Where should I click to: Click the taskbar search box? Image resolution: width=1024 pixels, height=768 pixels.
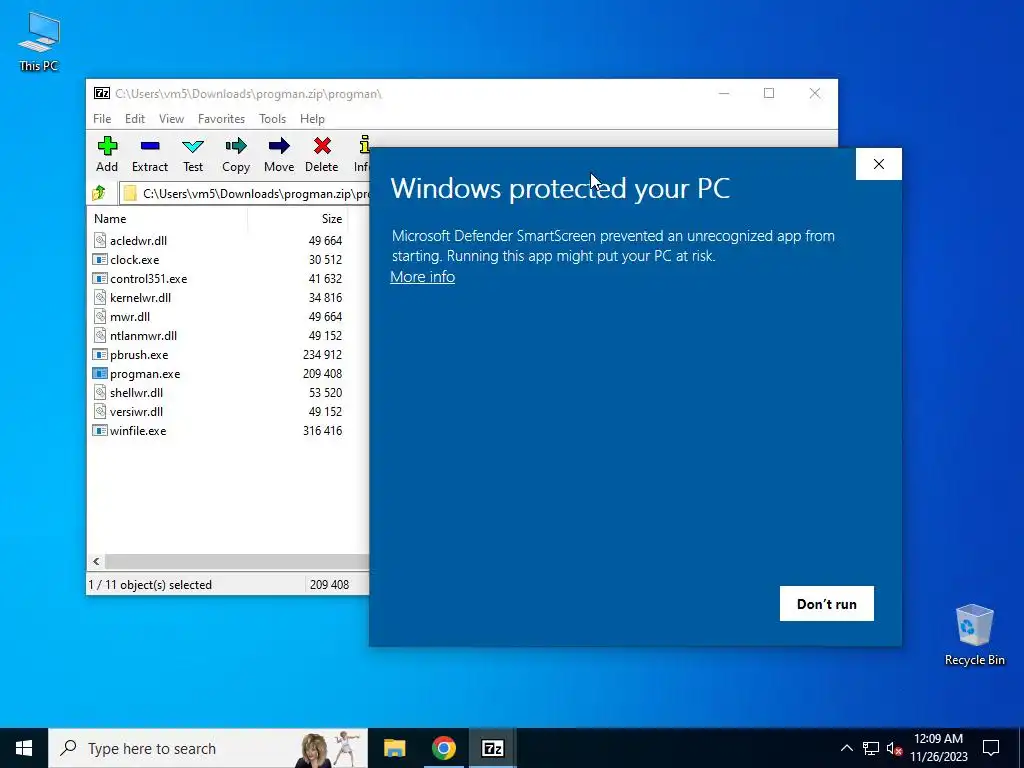coord(208,748)
